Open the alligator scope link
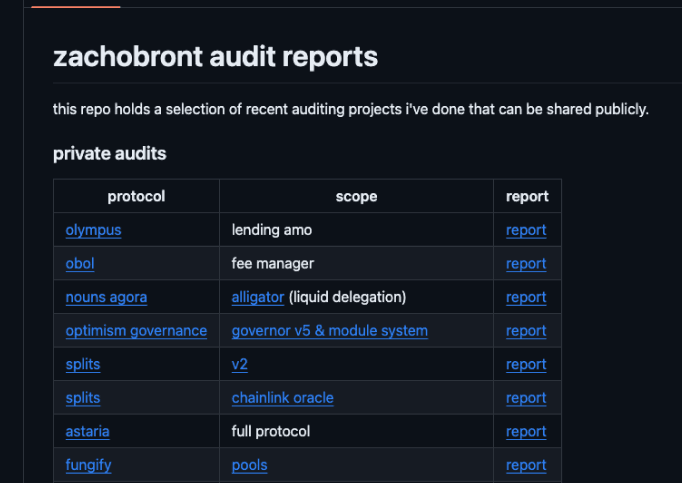 257,297
